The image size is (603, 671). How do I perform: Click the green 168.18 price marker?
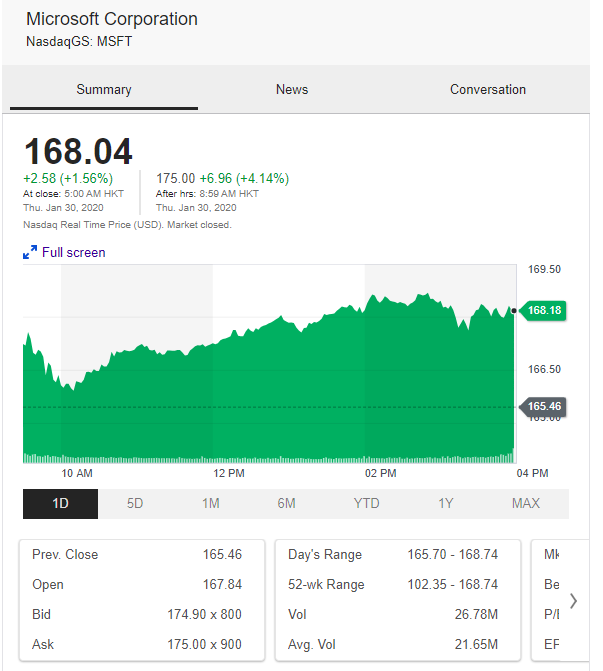coord(542,310)
